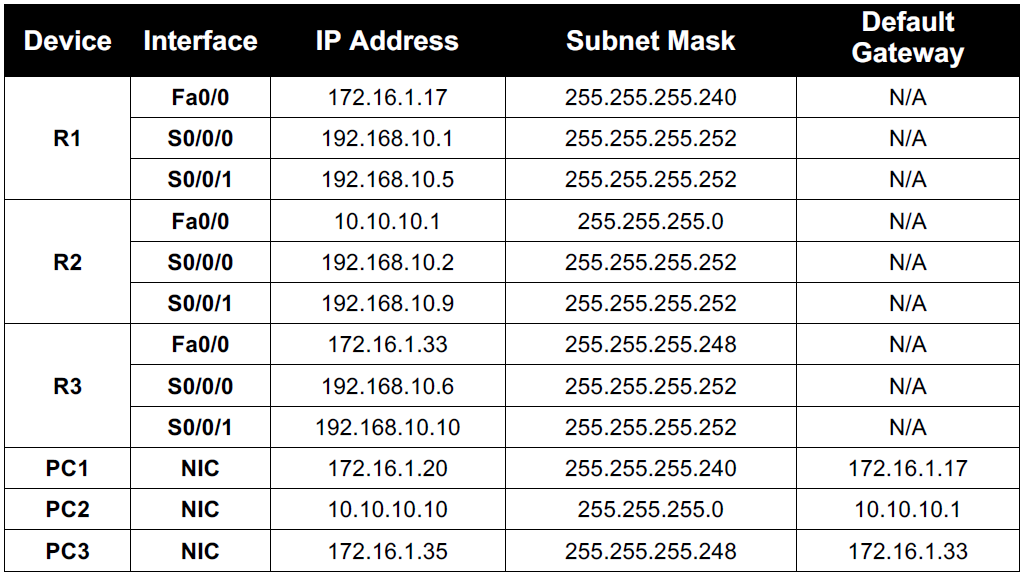Select subnet mask 255.255.255.248 for R3
The image size is (1022, 574).
(x=650, y=345)
